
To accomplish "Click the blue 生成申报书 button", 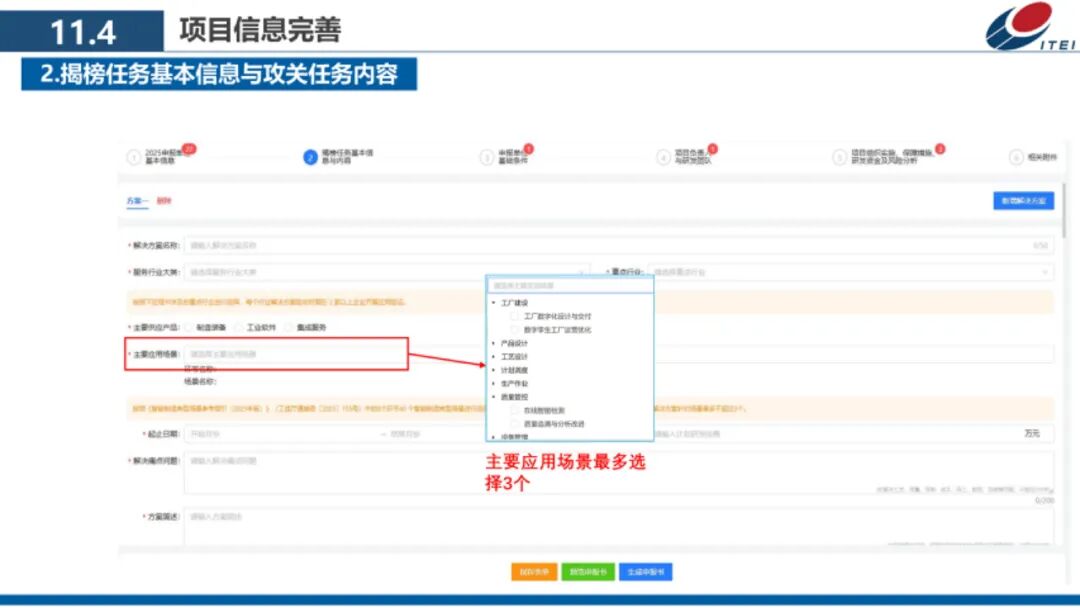I will tap(645, 572).
